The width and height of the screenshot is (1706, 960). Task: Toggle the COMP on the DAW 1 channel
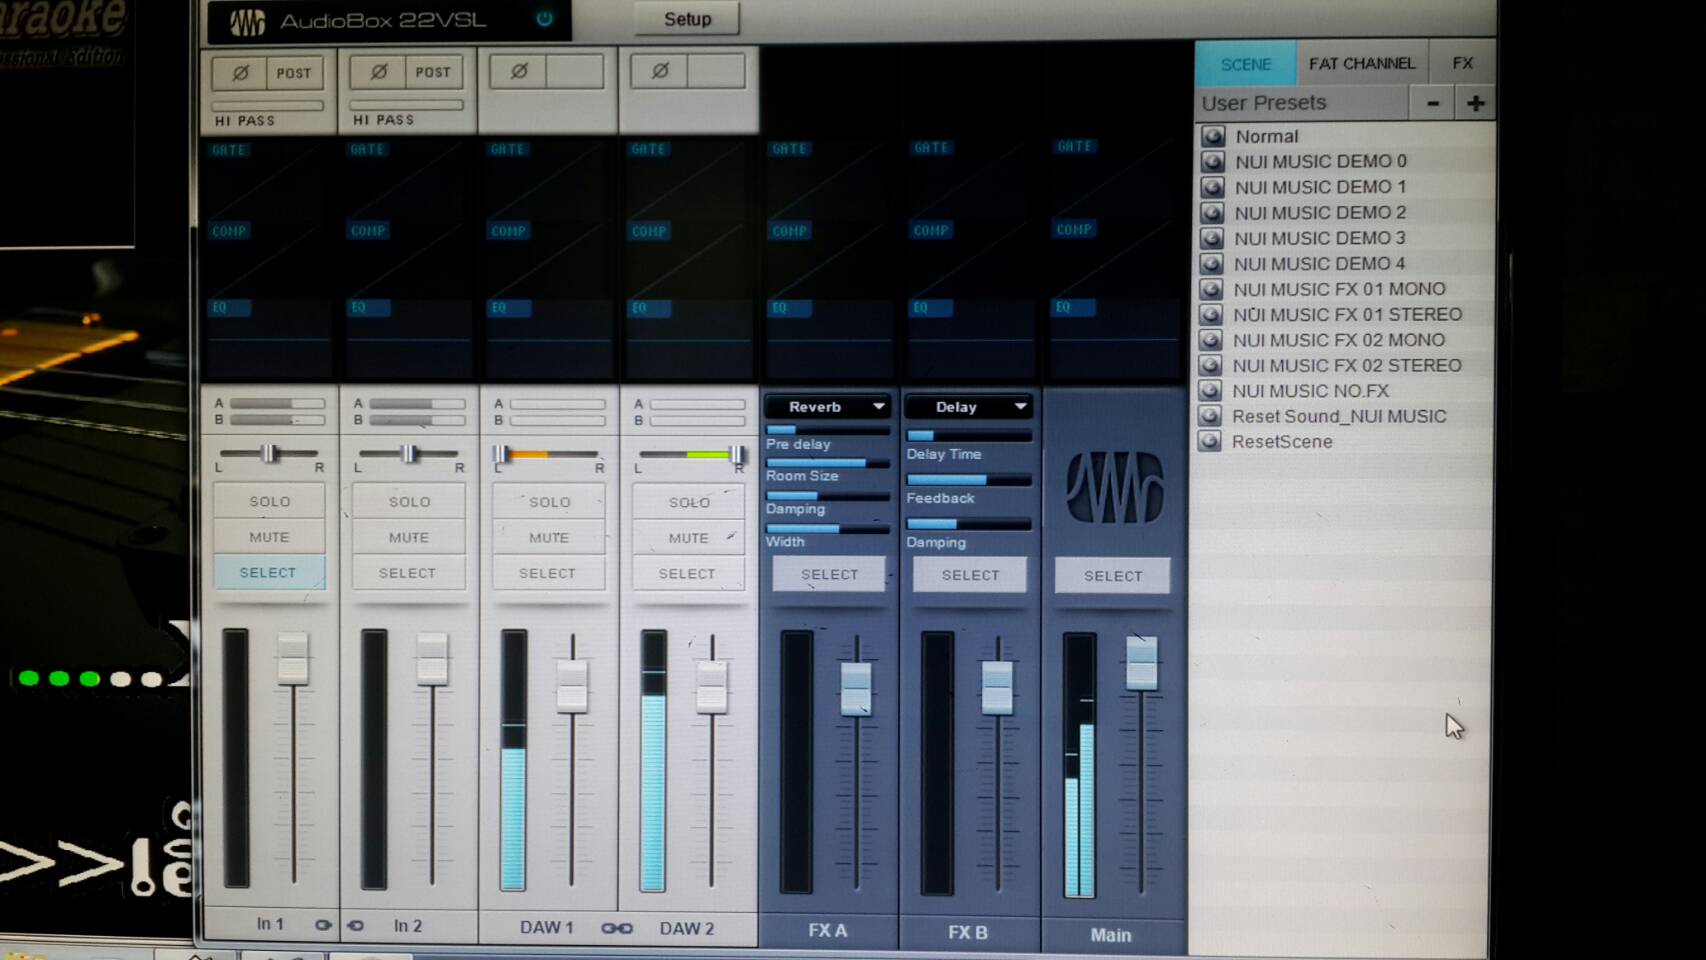(x=508, y=231)
